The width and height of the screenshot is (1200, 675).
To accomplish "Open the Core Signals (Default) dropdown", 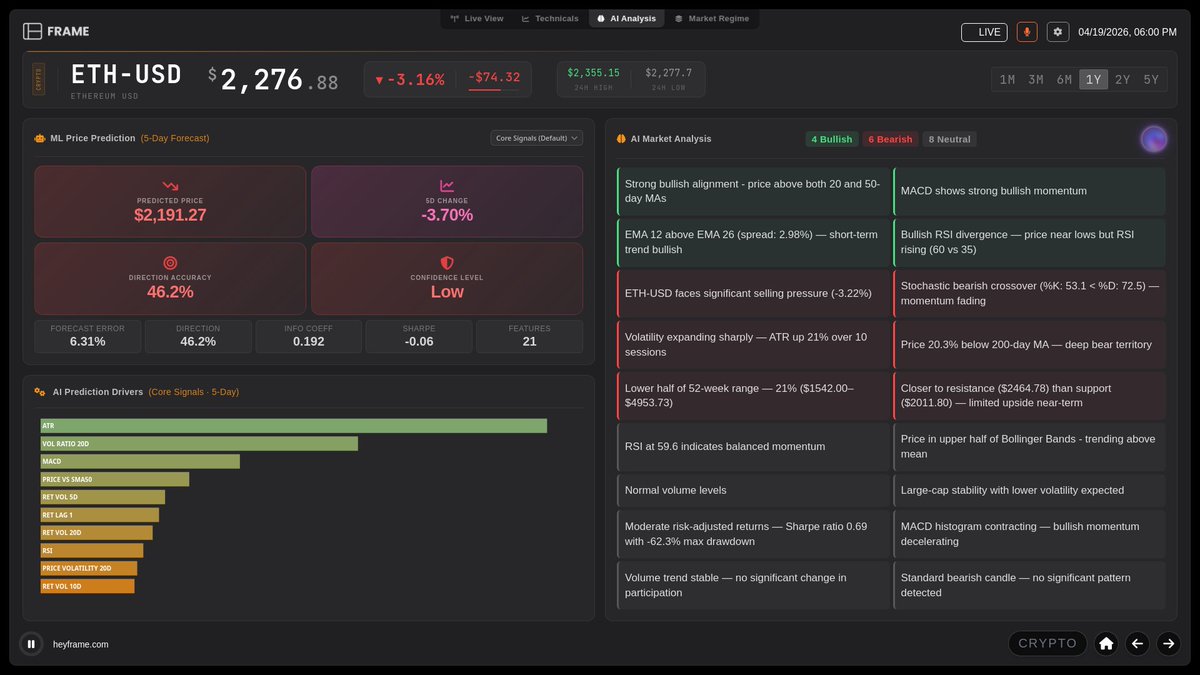I will [x=537, y=138].
